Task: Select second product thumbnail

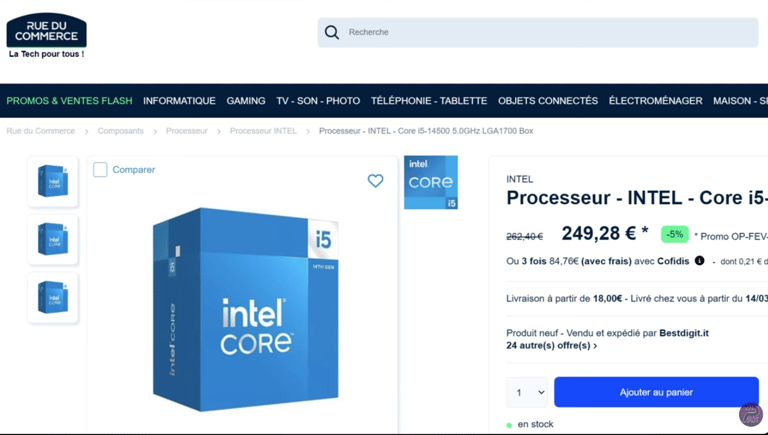Action: click(53, 239)
